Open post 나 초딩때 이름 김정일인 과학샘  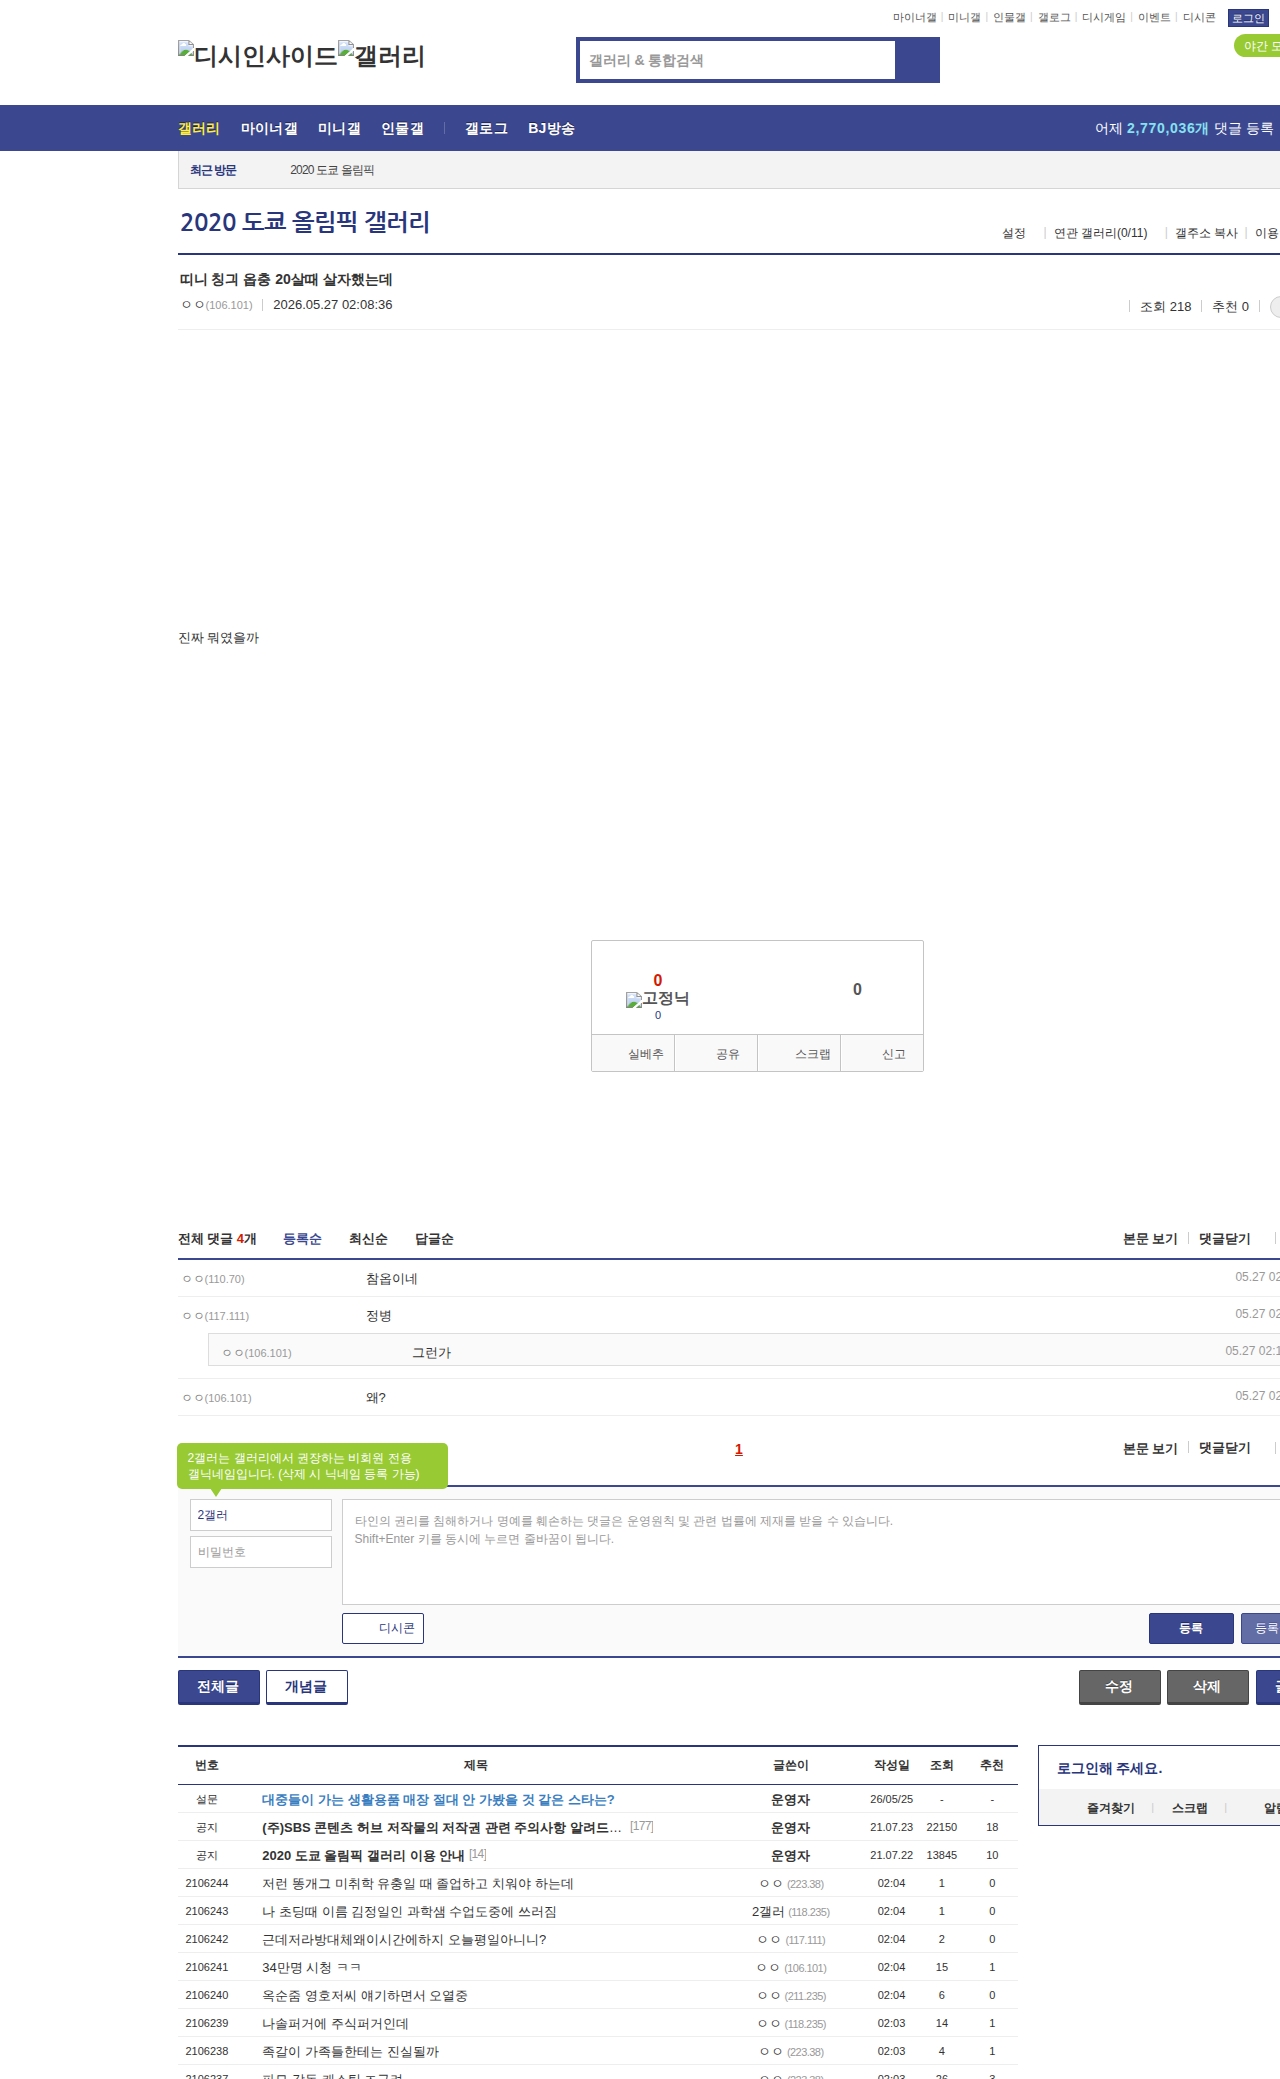click(409, 1911)
